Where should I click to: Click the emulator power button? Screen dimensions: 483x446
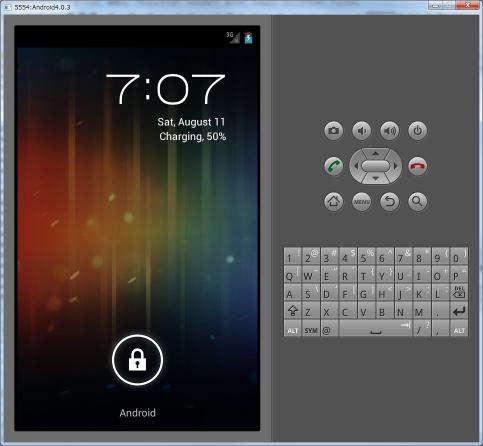pyautogui.click(x=417, y=130)
